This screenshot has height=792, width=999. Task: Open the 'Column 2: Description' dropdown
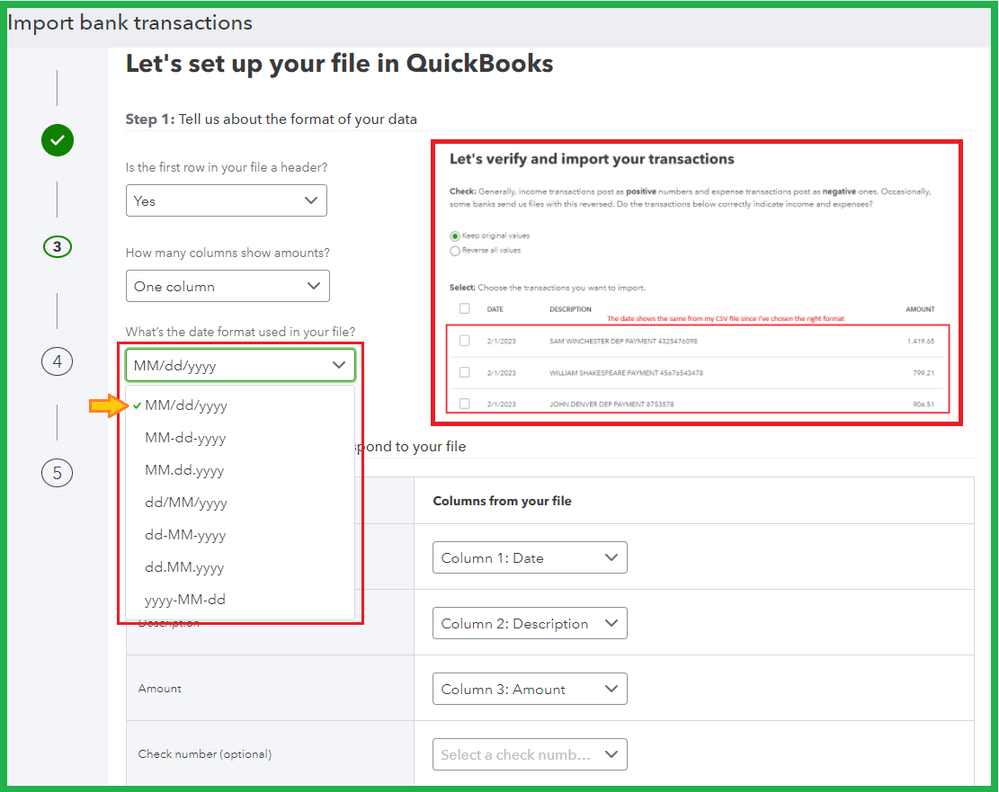(x=529, y=624)
